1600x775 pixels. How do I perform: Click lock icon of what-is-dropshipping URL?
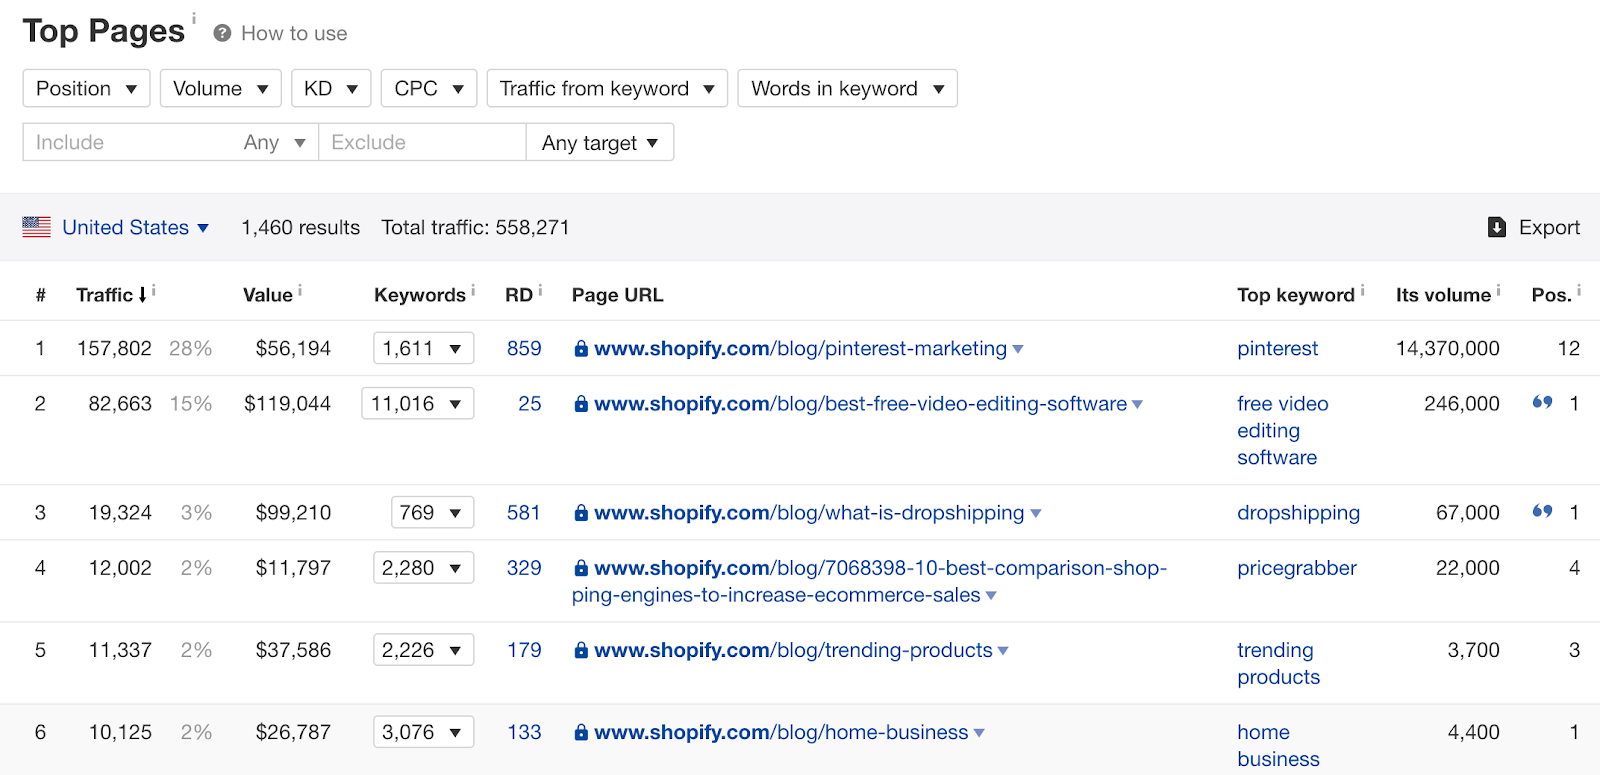tap(581, 512)
